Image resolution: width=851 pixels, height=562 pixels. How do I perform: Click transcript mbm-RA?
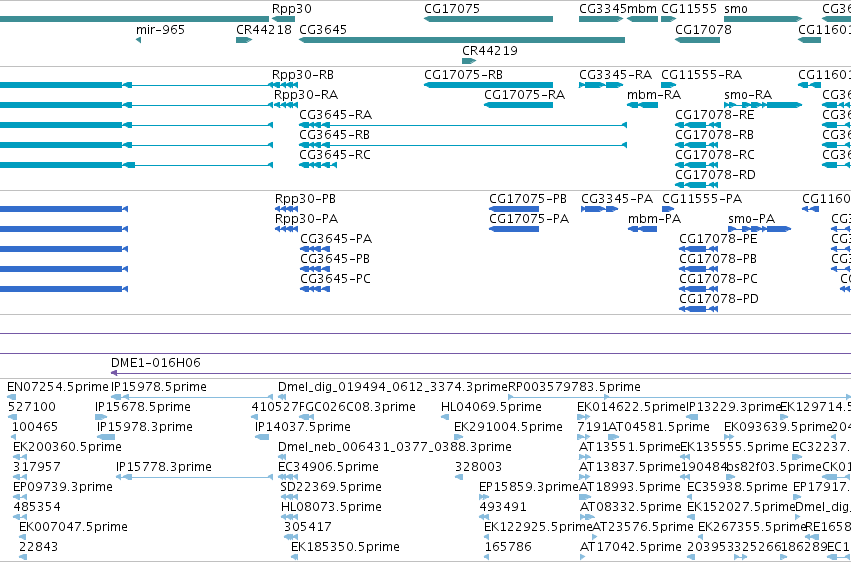point(653,95)
